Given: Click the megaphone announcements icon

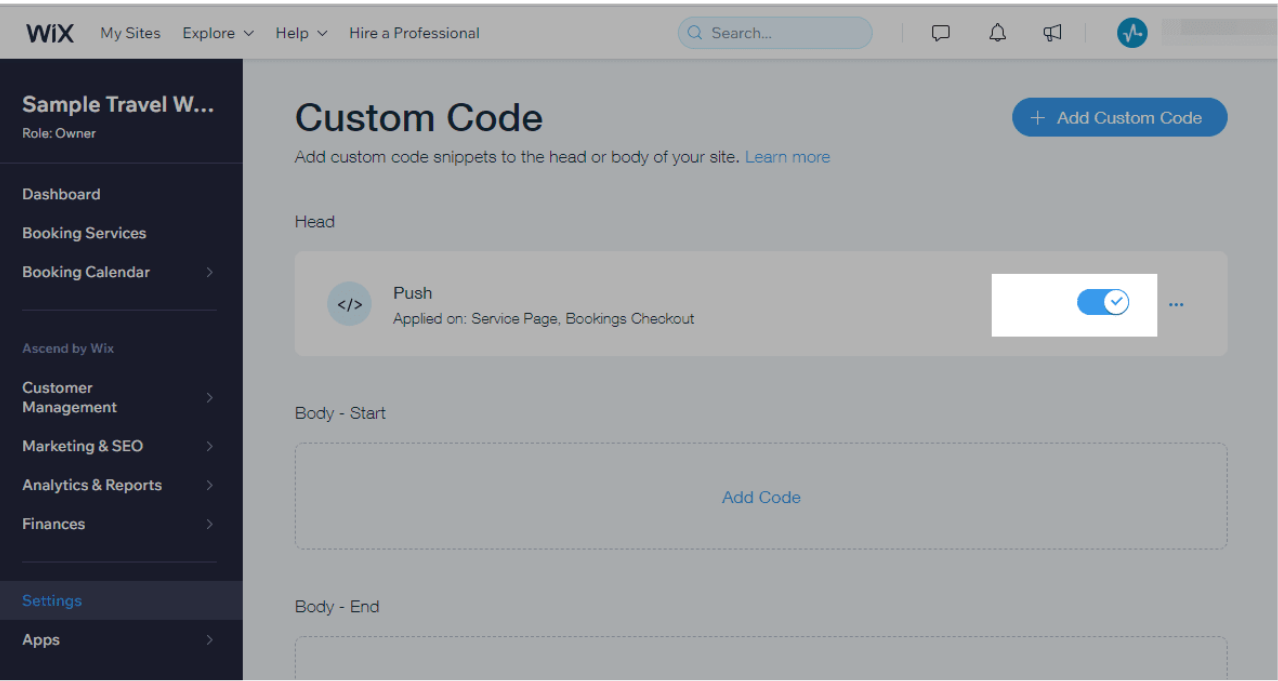Looking at the screenshot, I should pyautogui.click(x=1052, y=33).
